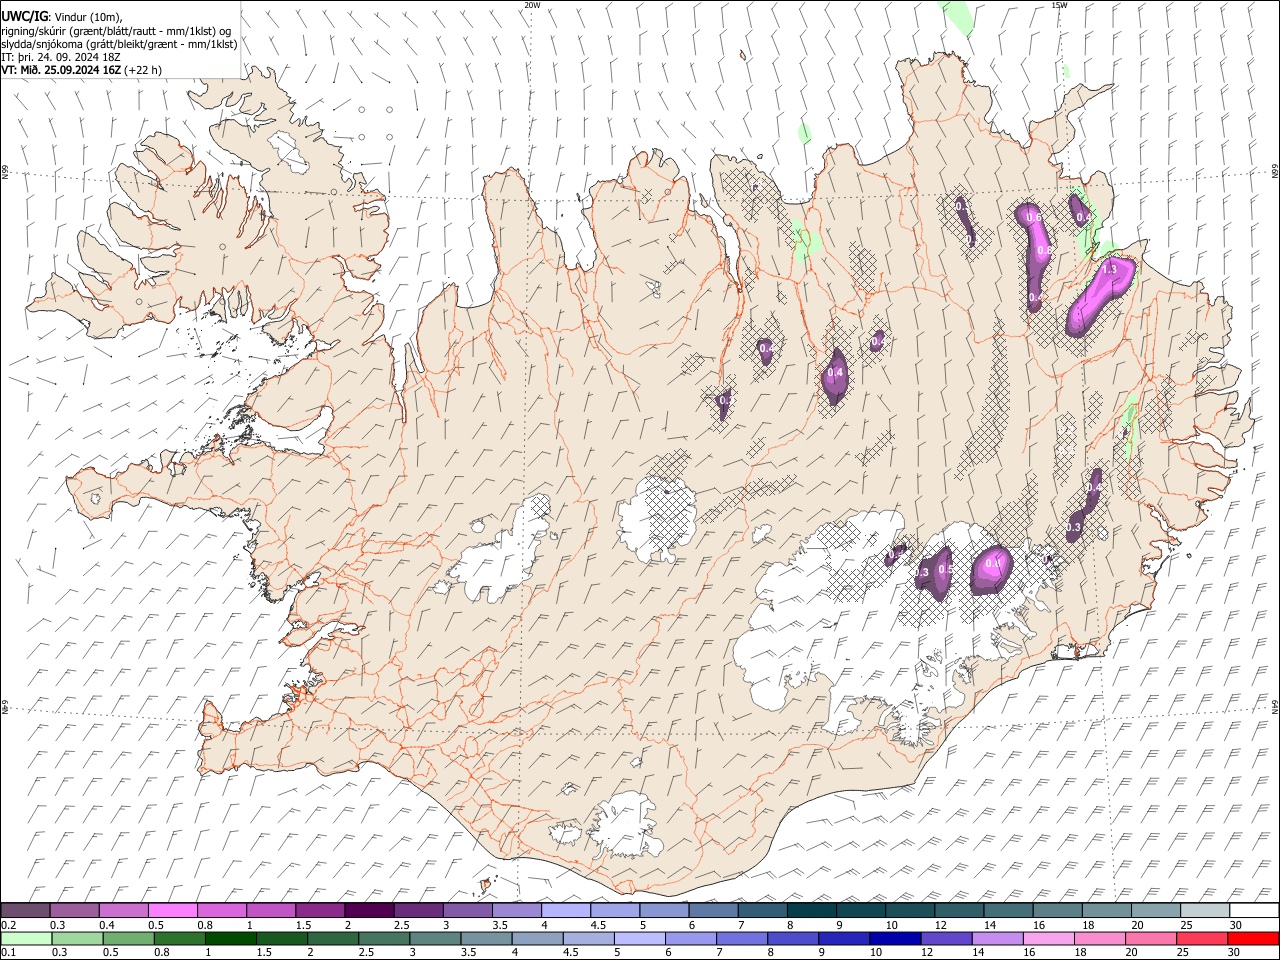Viewport: 1280px width, 960px height.
Task: Click the UWC/IG title text
Action: coord(24,16)
